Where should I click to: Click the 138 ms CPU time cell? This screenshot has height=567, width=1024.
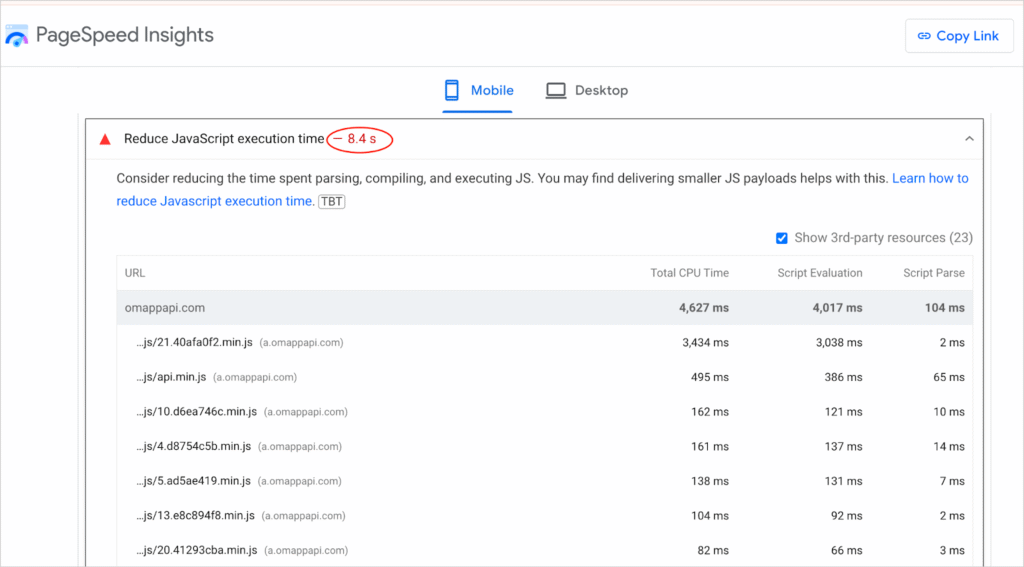[x=710, y=481]
